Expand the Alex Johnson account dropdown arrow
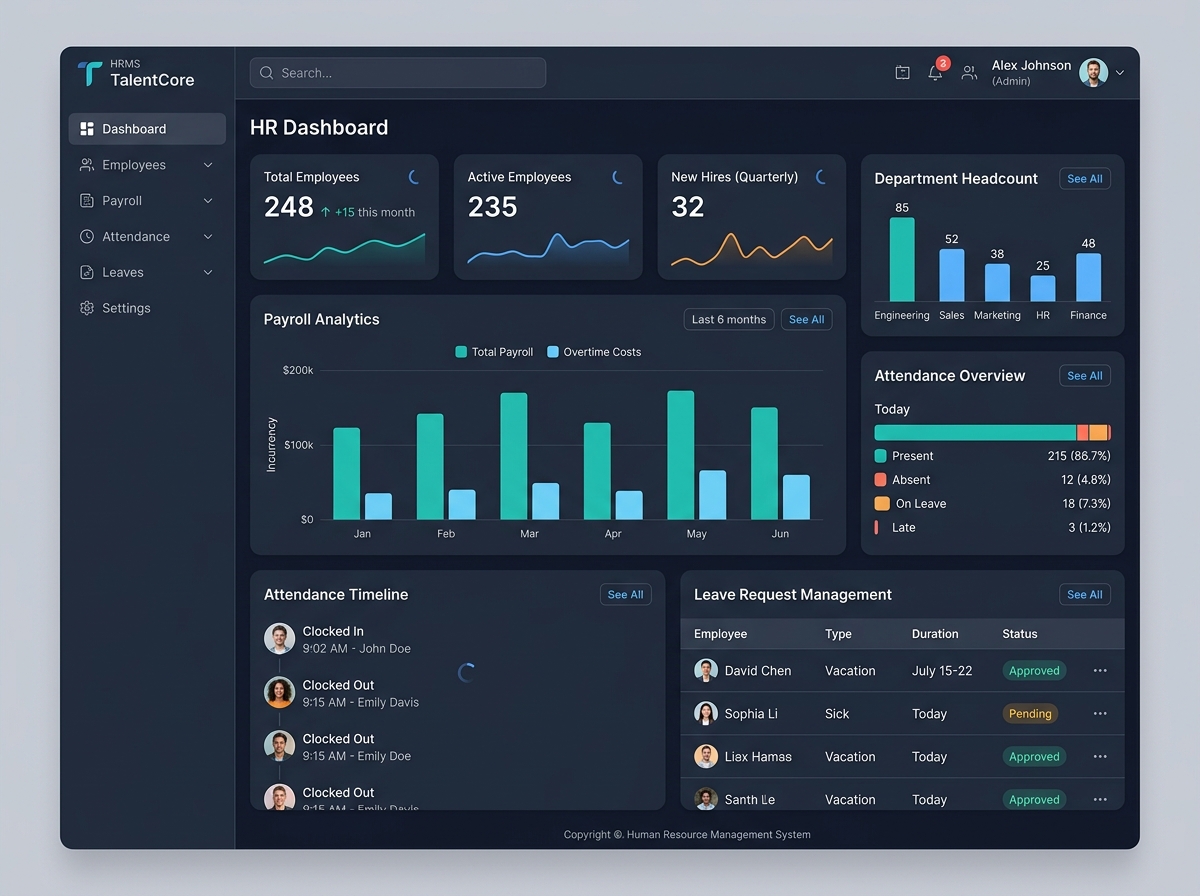1200x896 pixels. [1120, 73]
